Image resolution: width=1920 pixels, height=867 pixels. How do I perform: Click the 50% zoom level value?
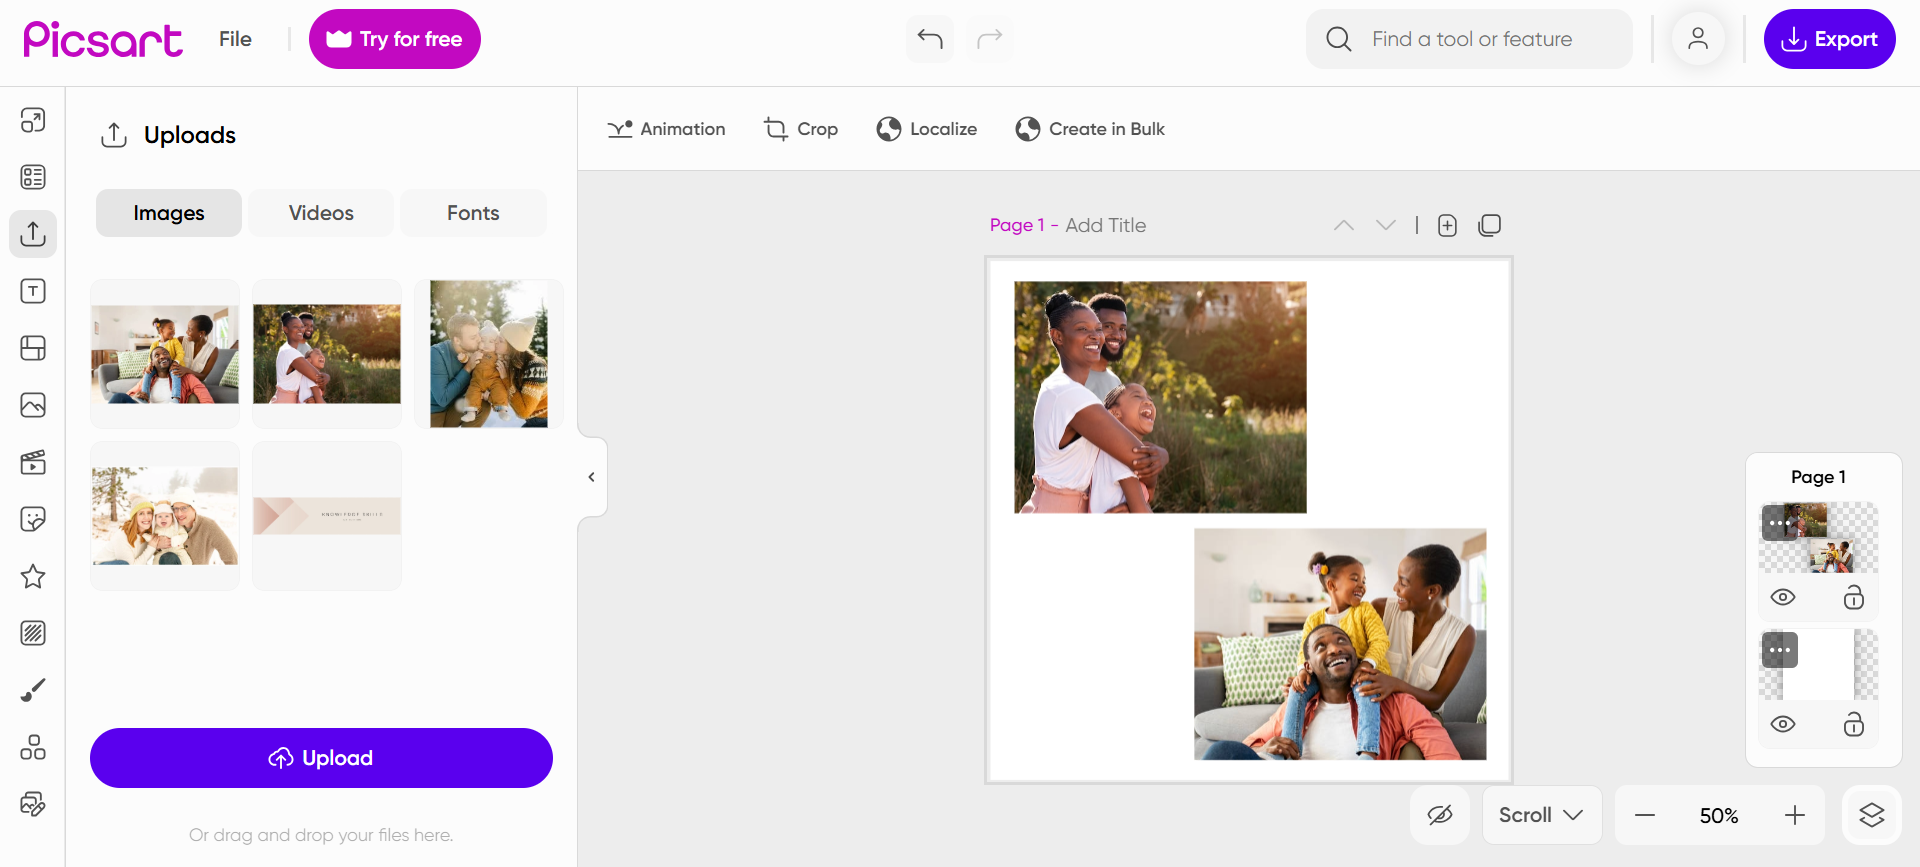click(x=1719, y=816)
